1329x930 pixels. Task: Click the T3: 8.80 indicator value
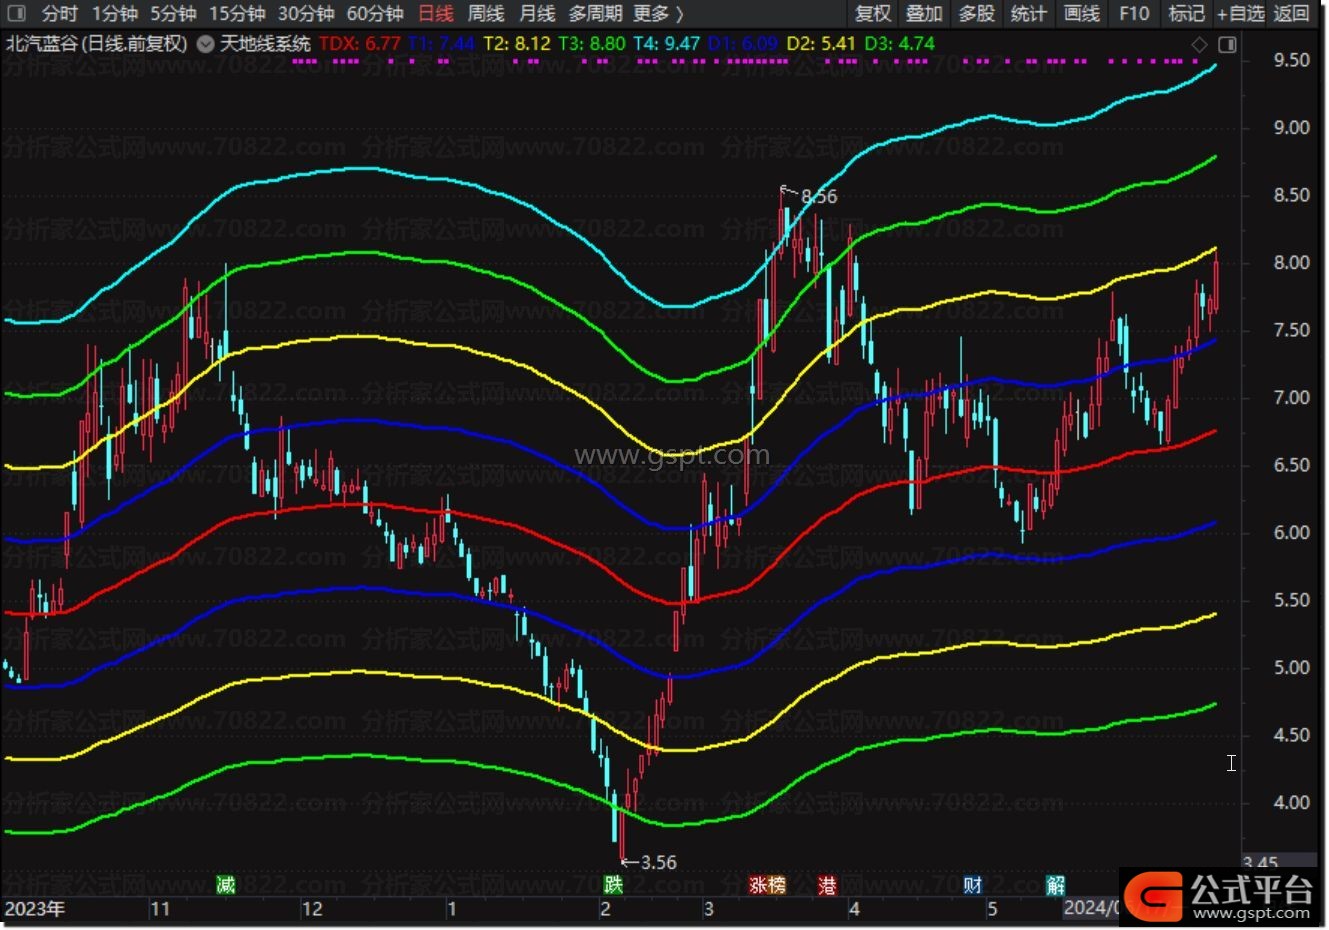(x=592, y=44)
